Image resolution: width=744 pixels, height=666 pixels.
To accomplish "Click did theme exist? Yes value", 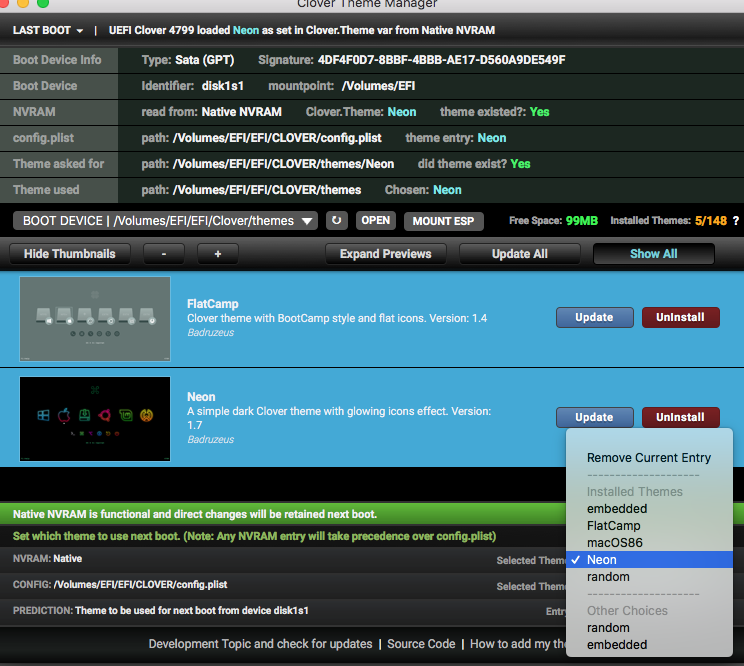I will click(521, 164).
